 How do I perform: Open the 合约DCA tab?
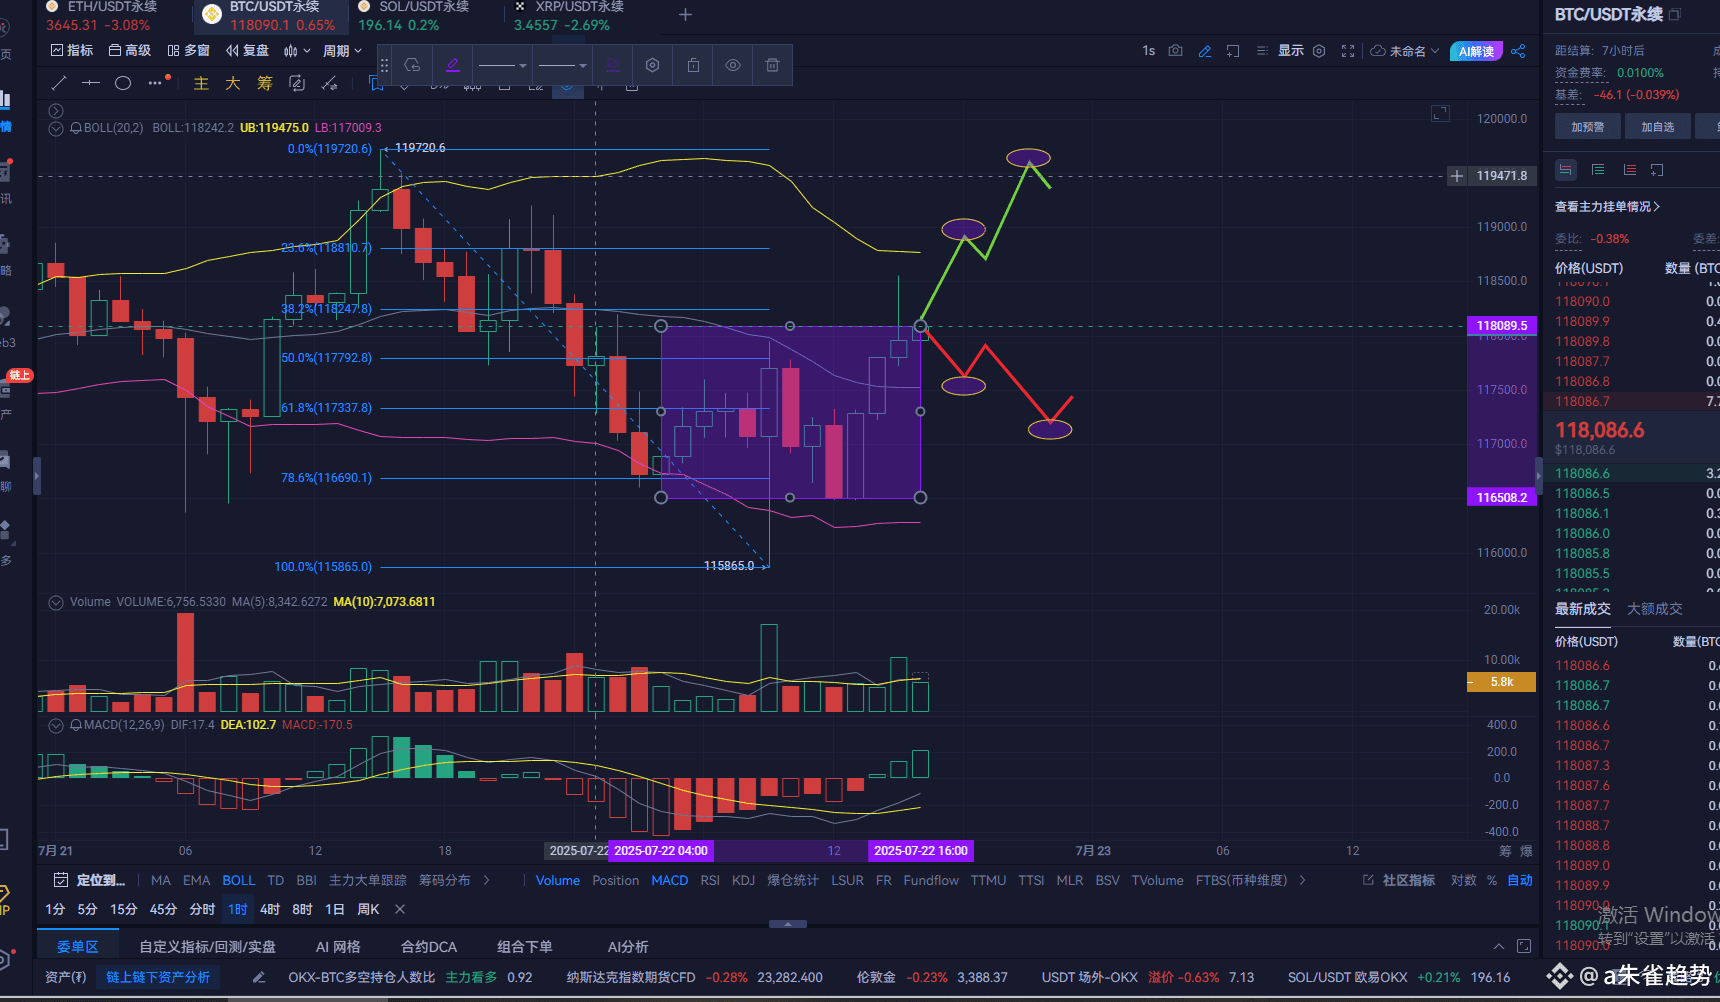tap(429, 946)
